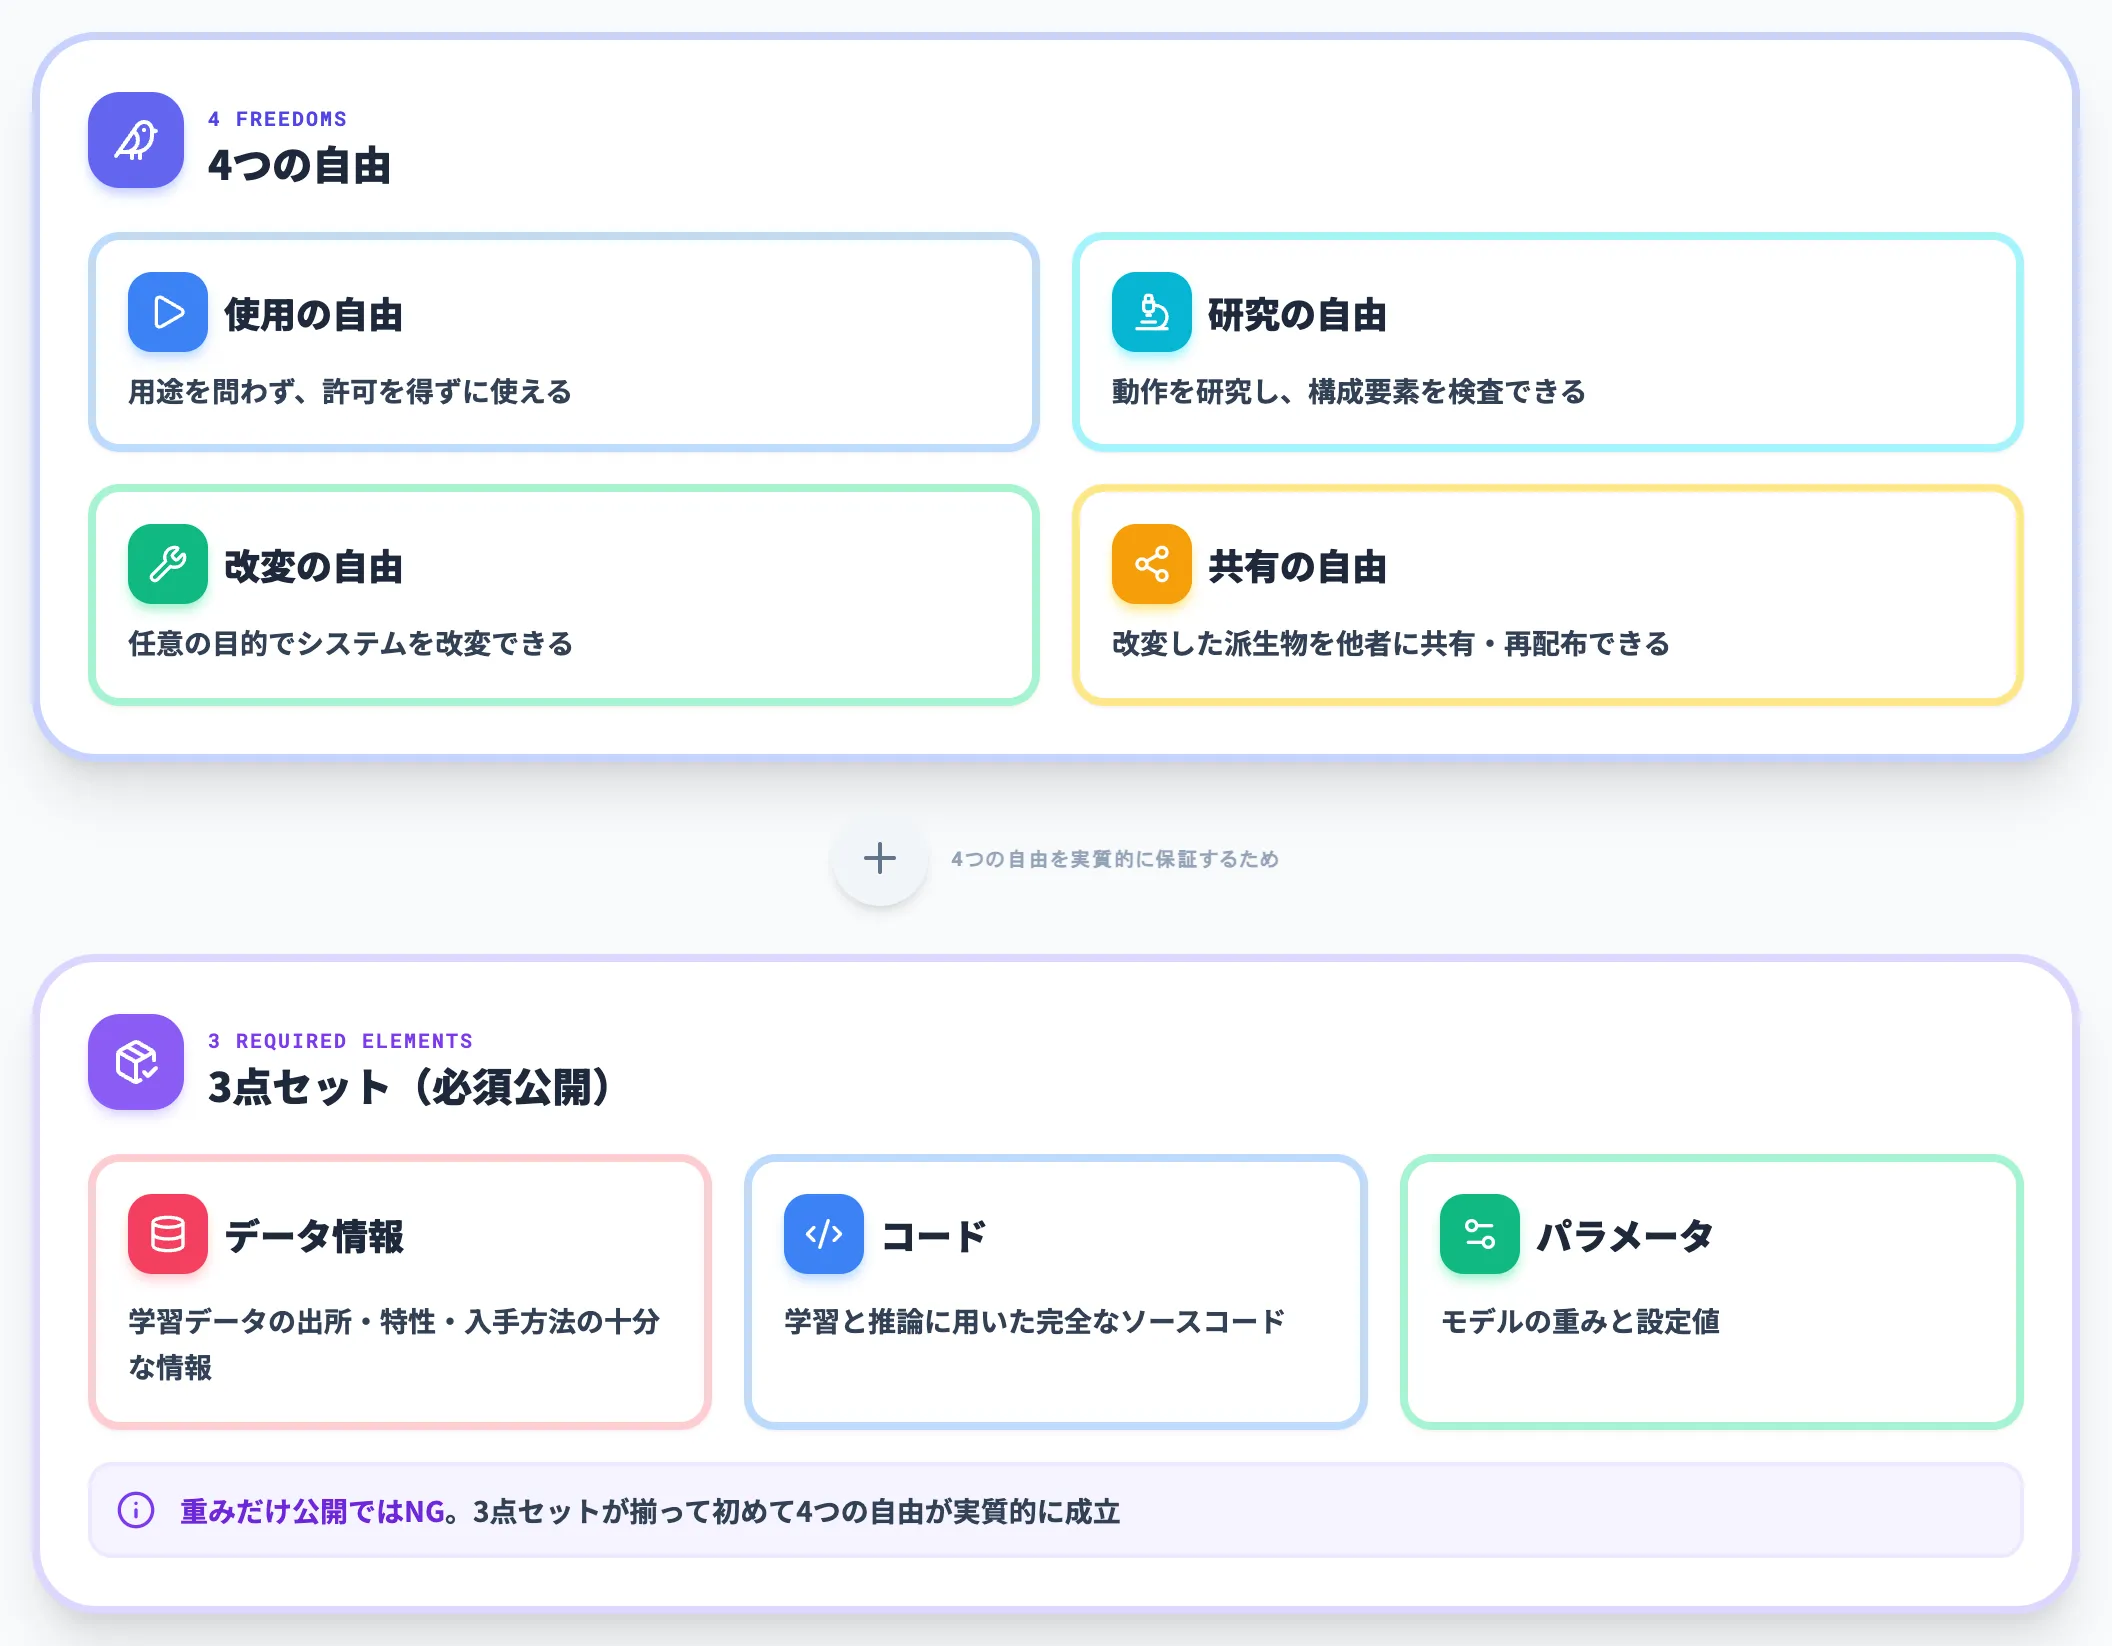Screen dimensions: 2112x1646
Task: Click the text モデルの重みと設定値
Action: coord(1580,1321)
